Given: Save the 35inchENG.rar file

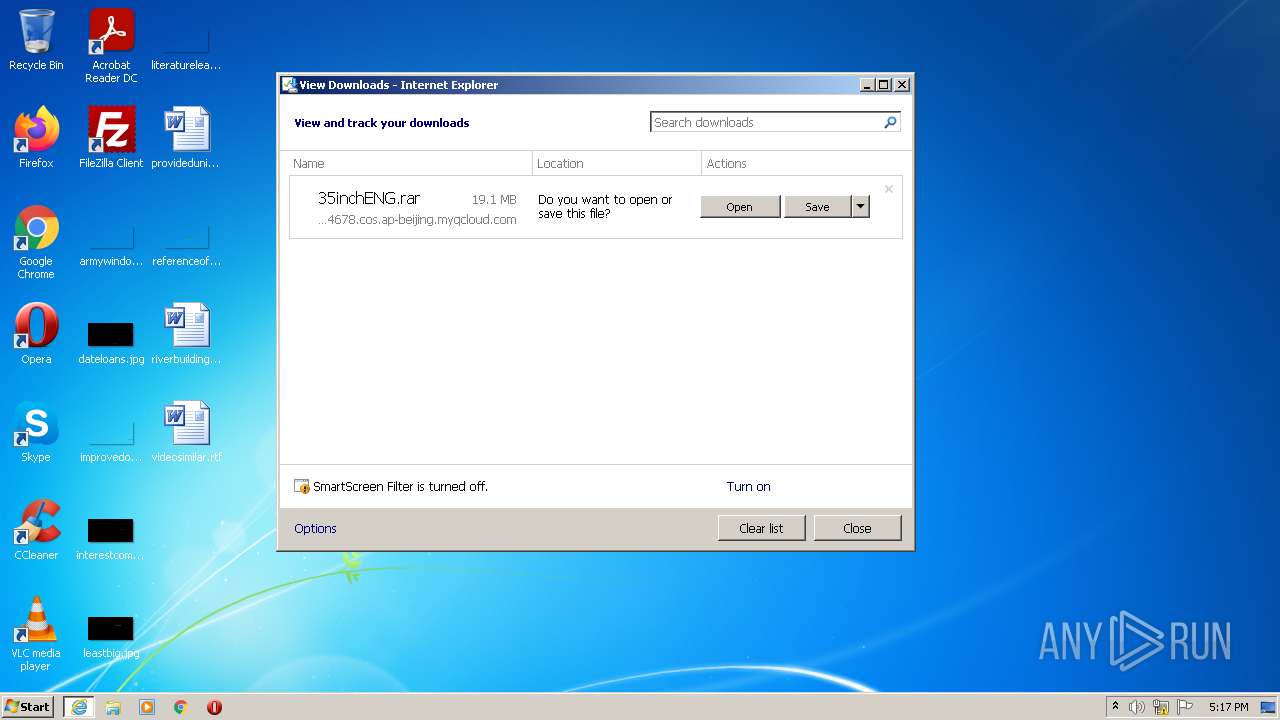Looking at the screenshot, I should [x=818, y=207].
